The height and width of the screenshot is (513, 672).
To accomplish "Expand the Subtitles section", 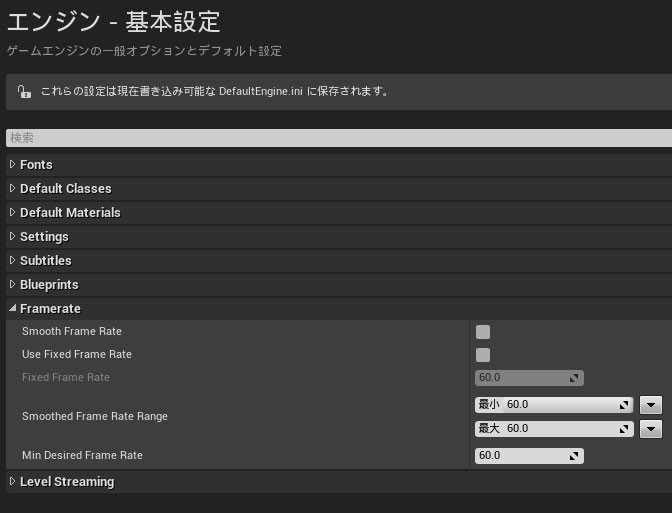I will pyautogui.click(x=12, y=260).
